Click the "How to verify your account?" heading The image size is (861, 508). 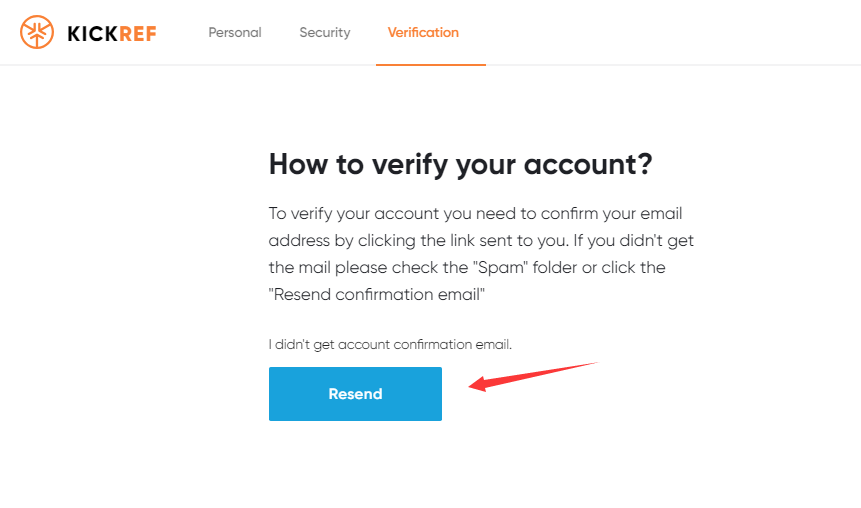point(460,165)
